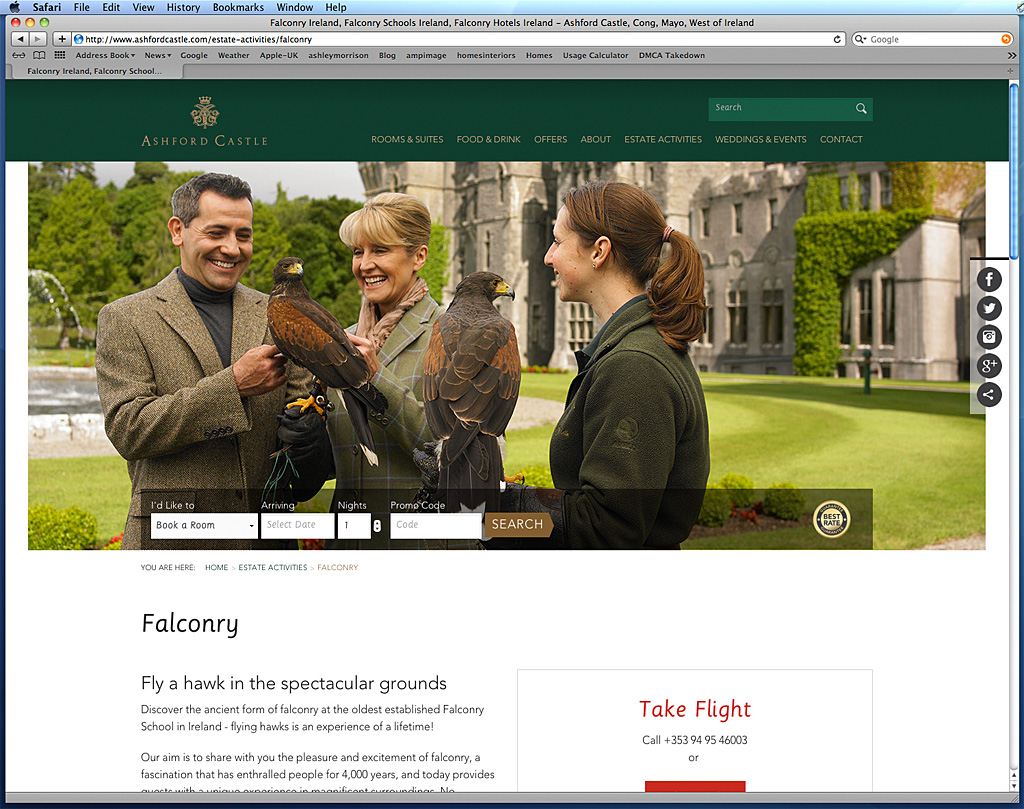Expand the News bookmarks folder
The width and height of the screenshot is (1024, 809).
tap(157, 56)
